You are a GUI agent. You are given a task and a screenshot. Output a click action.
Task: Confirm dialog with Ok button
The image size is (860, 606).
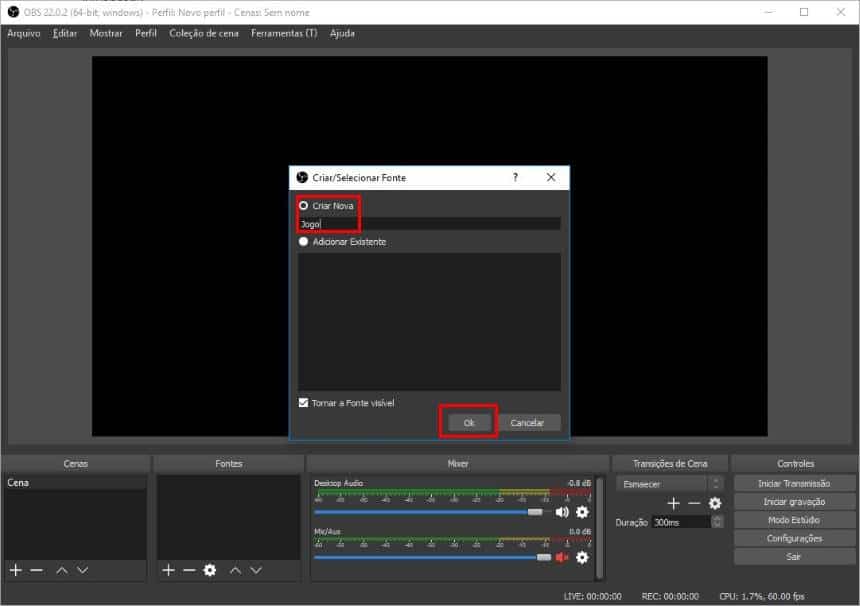pyautogui.click(x=469, y=423)
